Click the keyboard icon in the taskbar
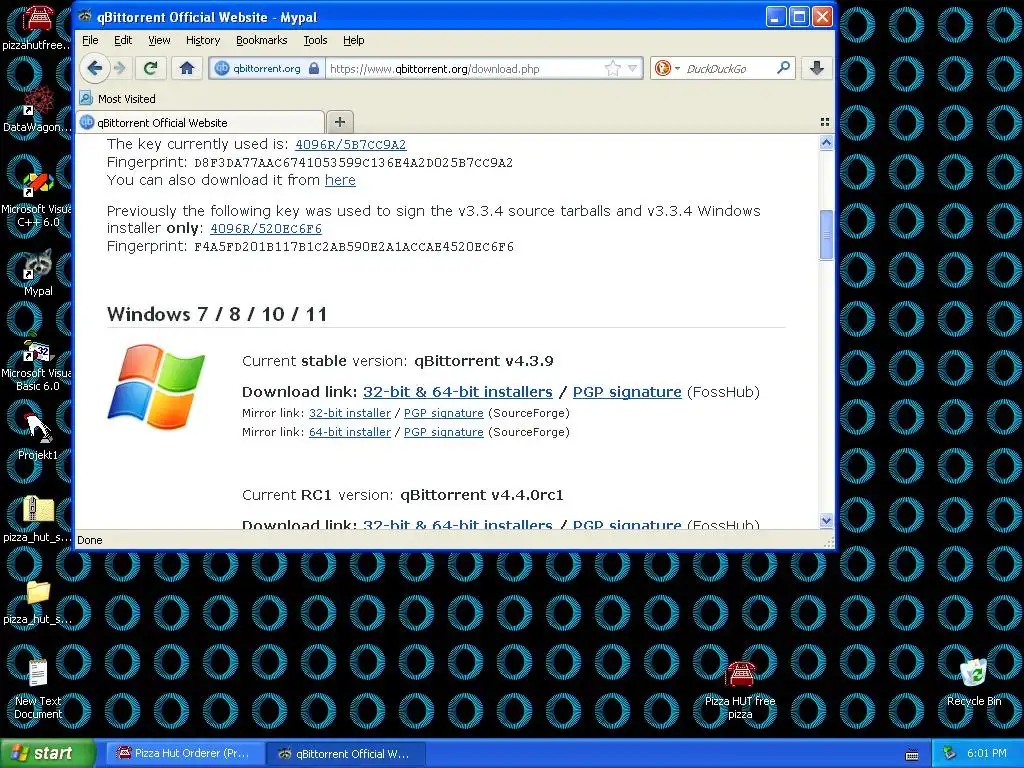This screenshot has height=768, width=1024. [912, 755]
